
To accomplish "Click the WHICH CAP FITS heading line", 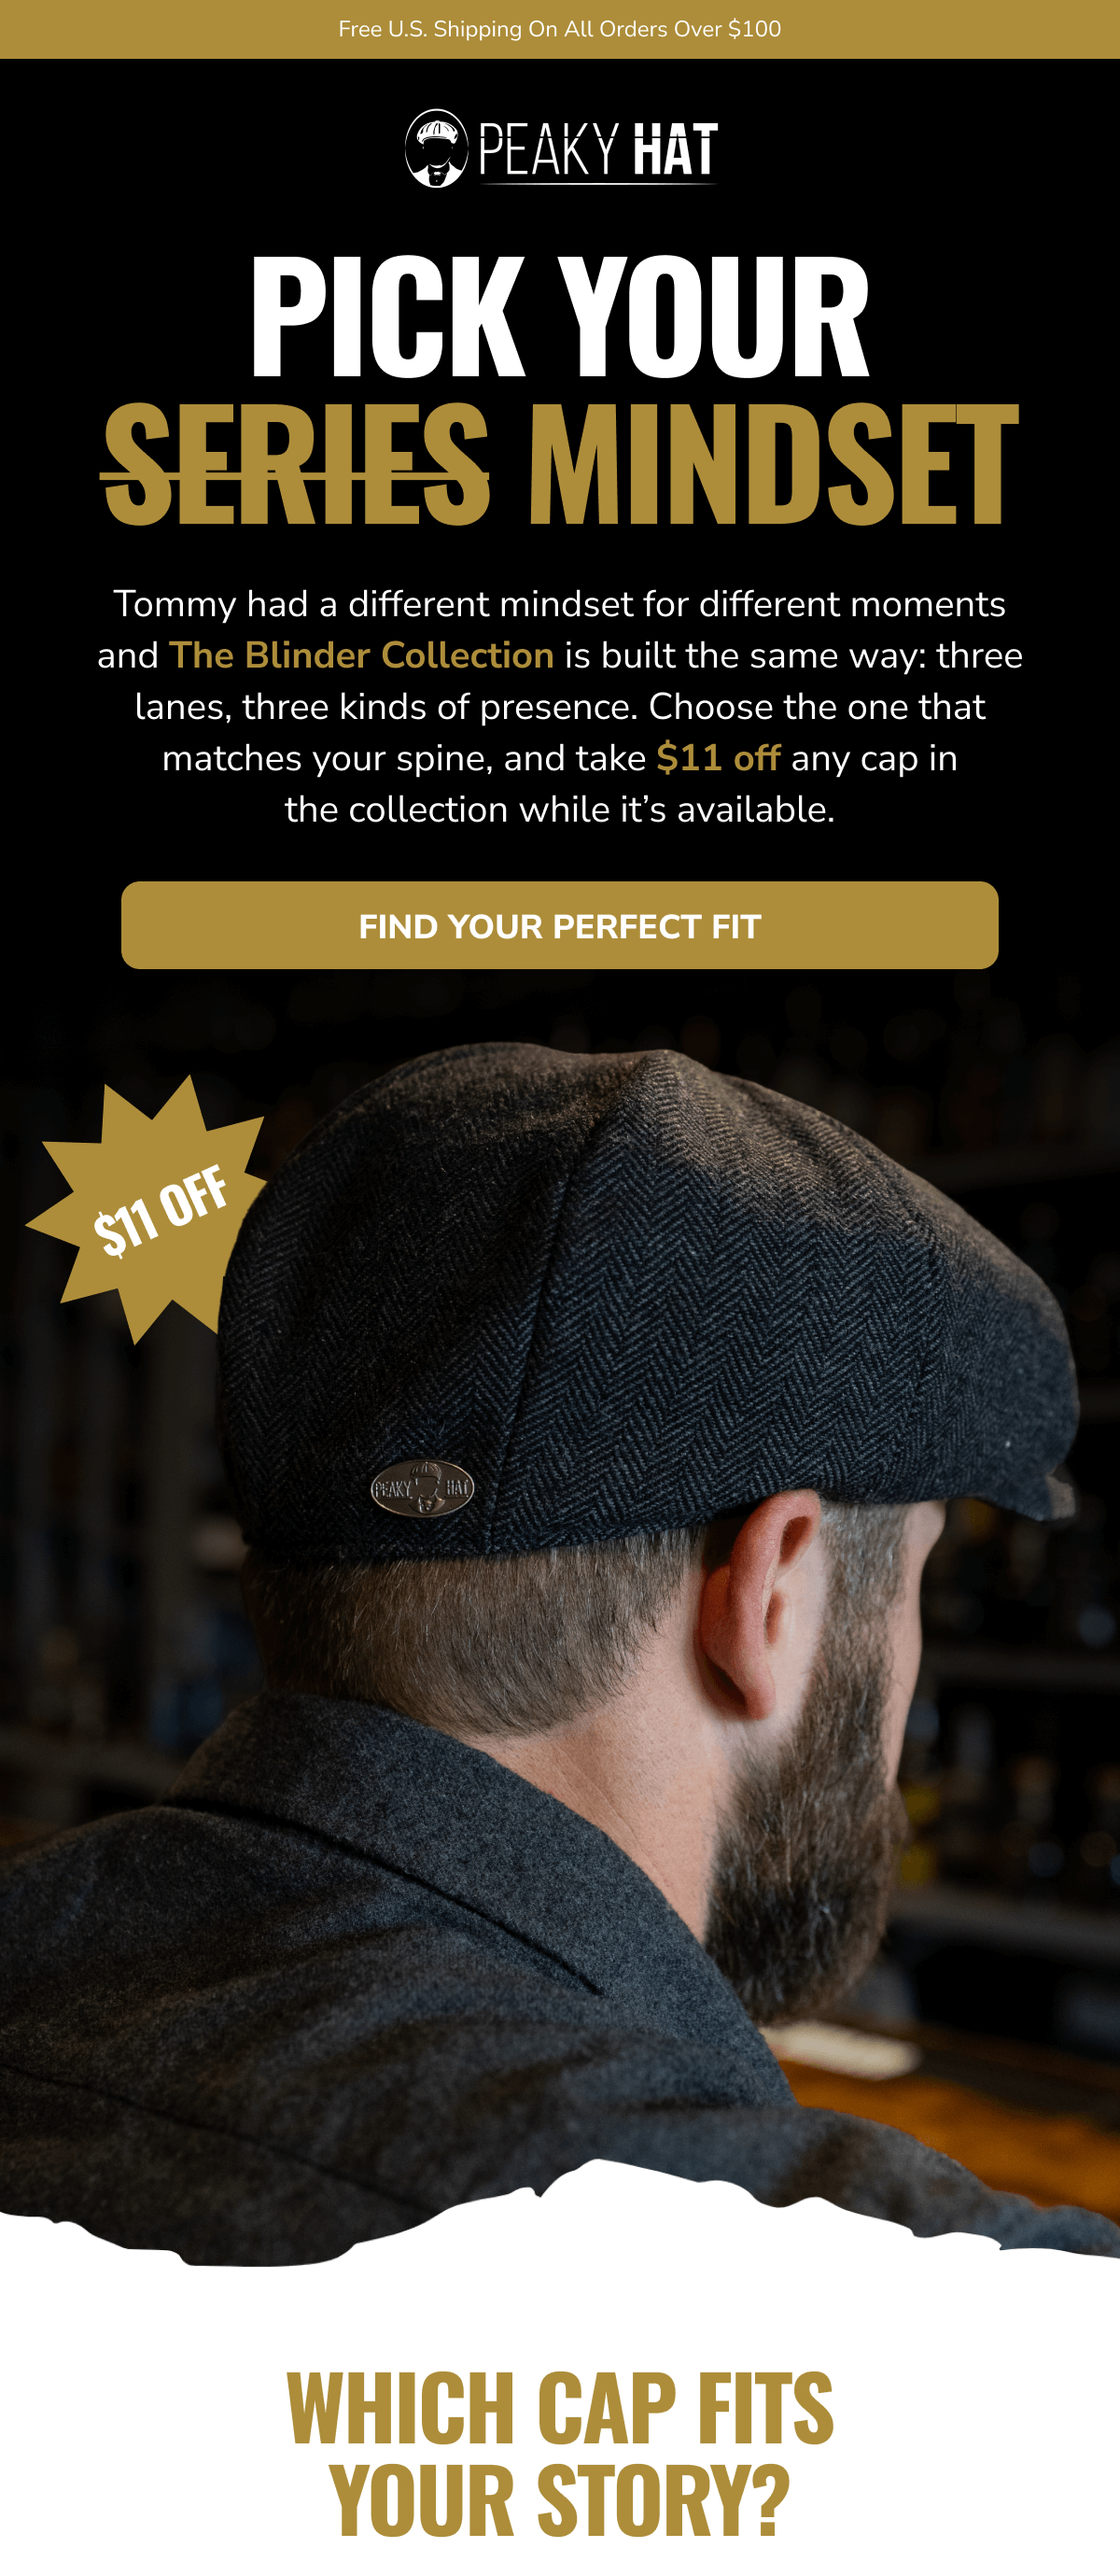I will (560, 2408).
